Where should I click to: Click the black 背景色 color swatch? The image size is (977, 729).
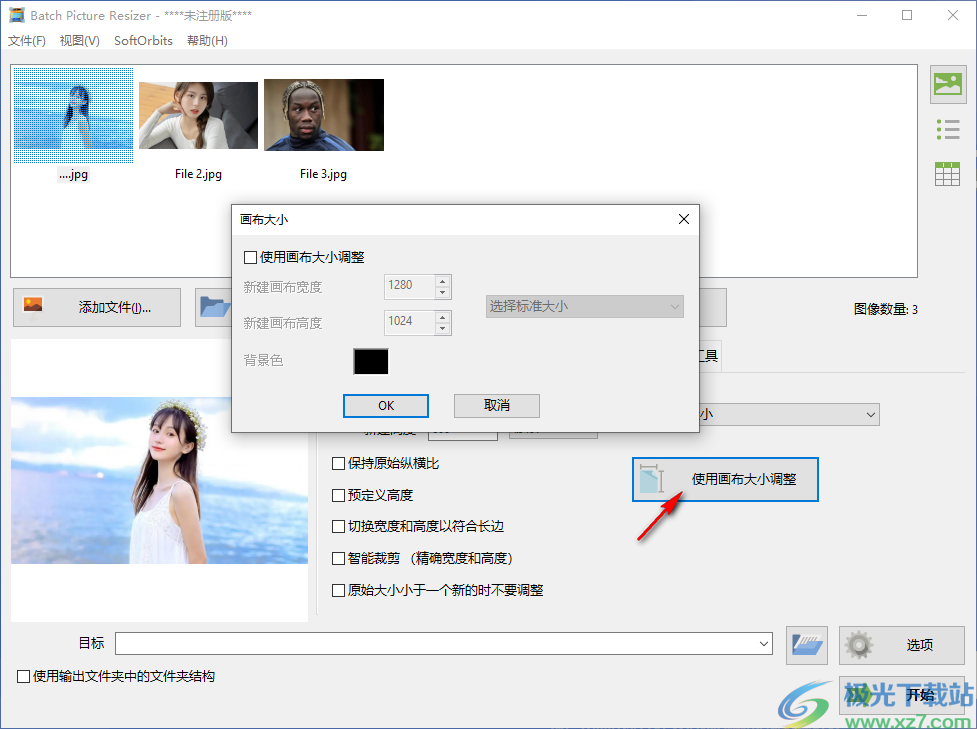pos(370,361)
